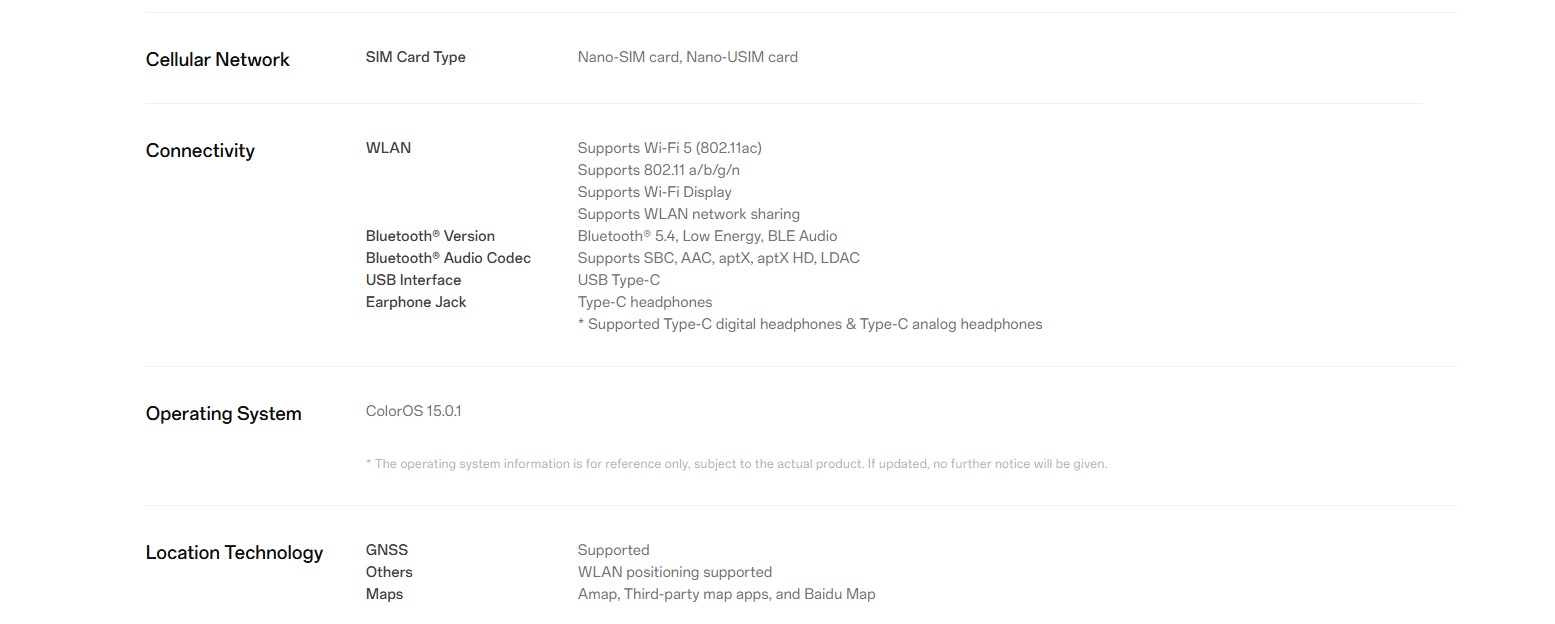Click the Operating System section heading
This screenshot has width=1555, height=624.
[223, 413]
